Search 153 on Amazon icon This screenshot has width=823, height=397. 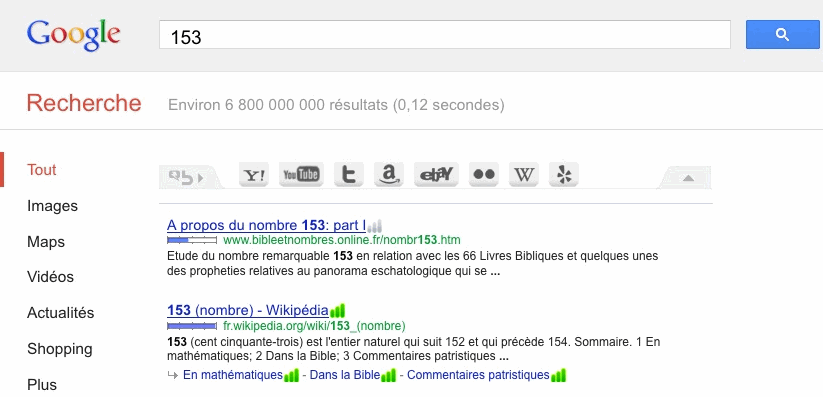coord(388,174)
